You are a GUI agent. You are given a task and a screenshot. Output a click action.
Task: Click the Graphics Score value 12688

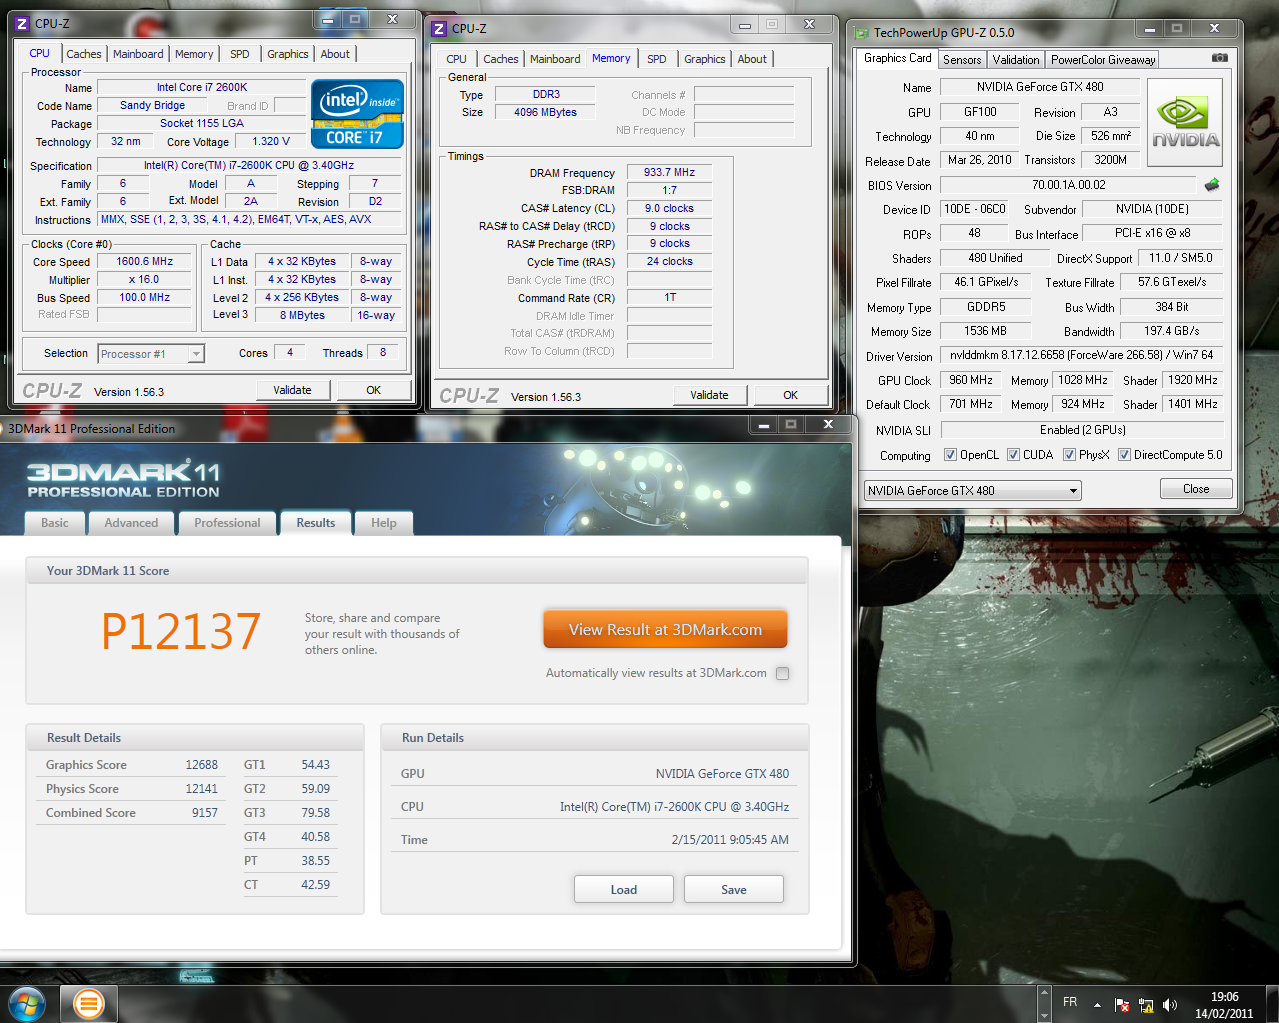point(201,765)
